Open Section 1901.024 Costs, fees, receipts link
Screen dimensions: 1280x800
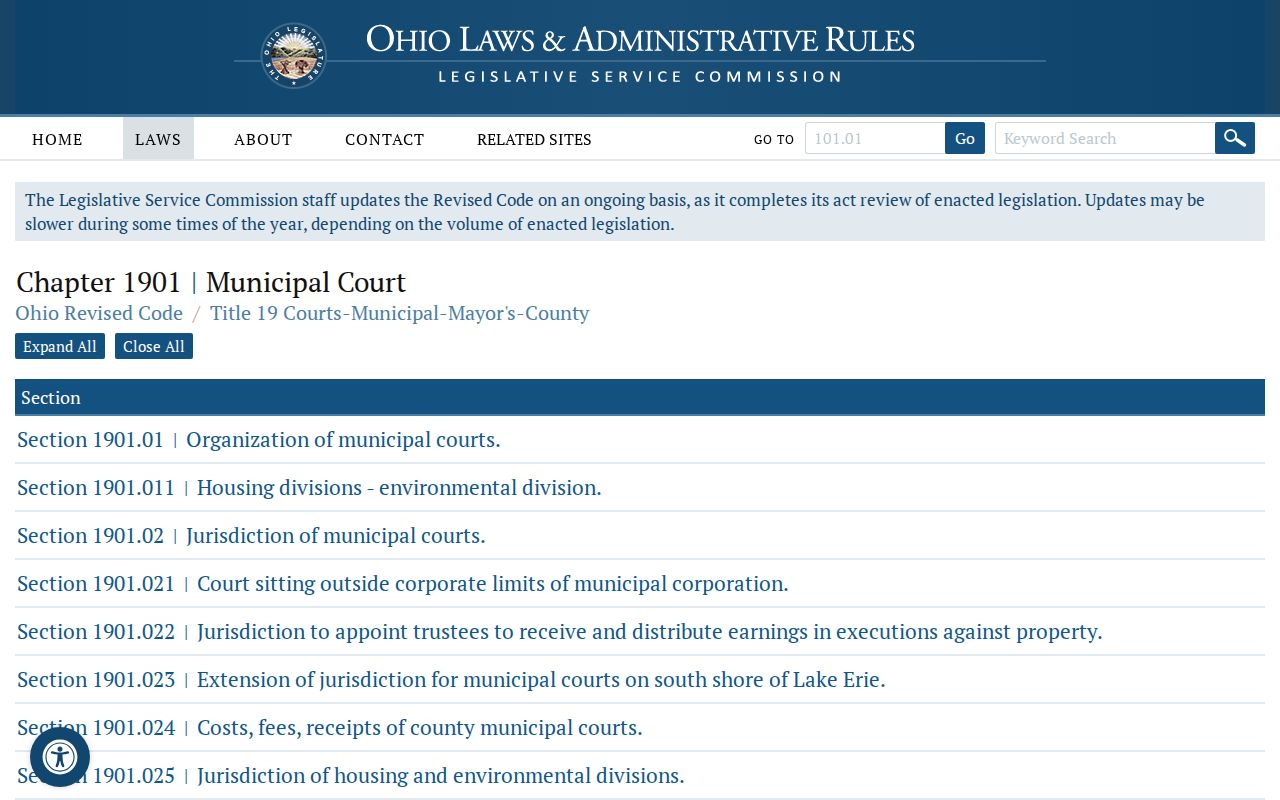(330, 728)
